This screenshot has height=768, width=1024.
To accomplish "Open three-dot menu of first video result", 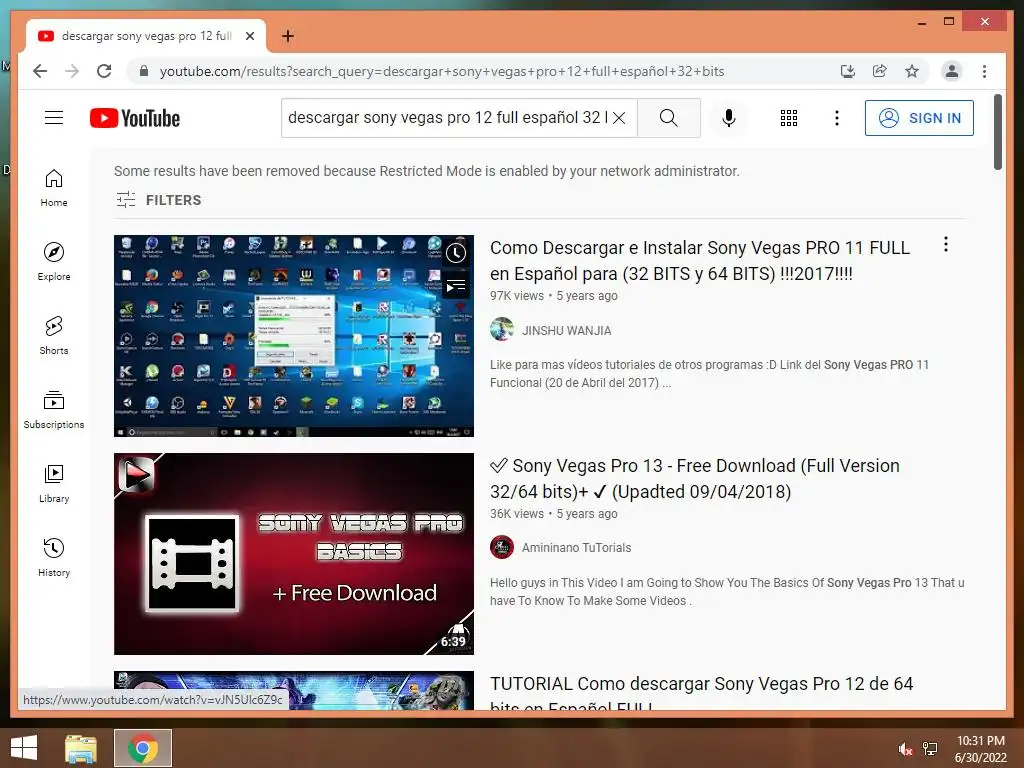I will point(946,245).
